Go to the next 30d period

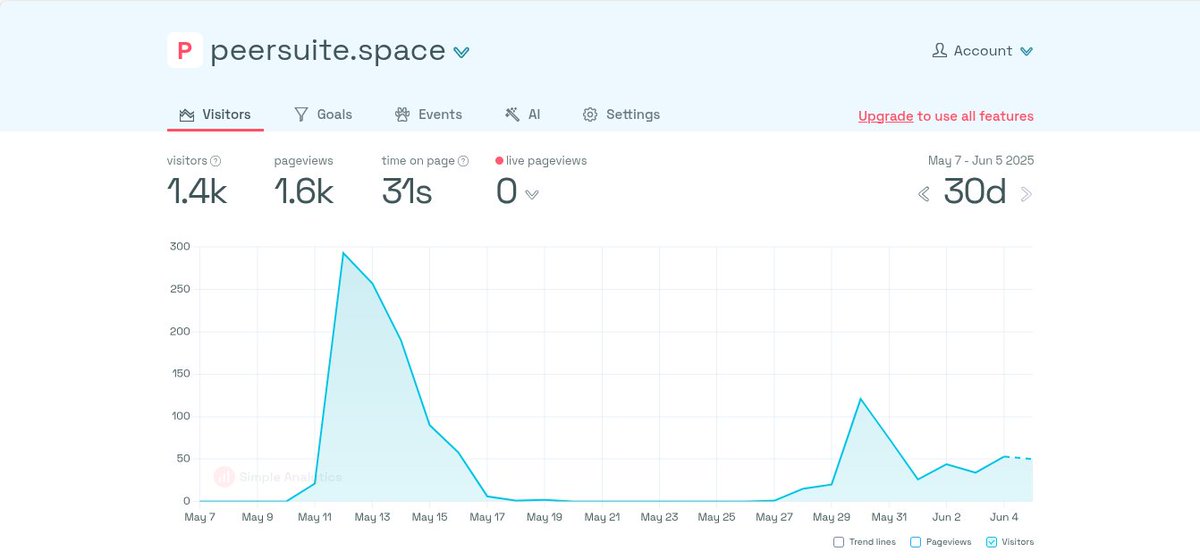[1026, 193]
